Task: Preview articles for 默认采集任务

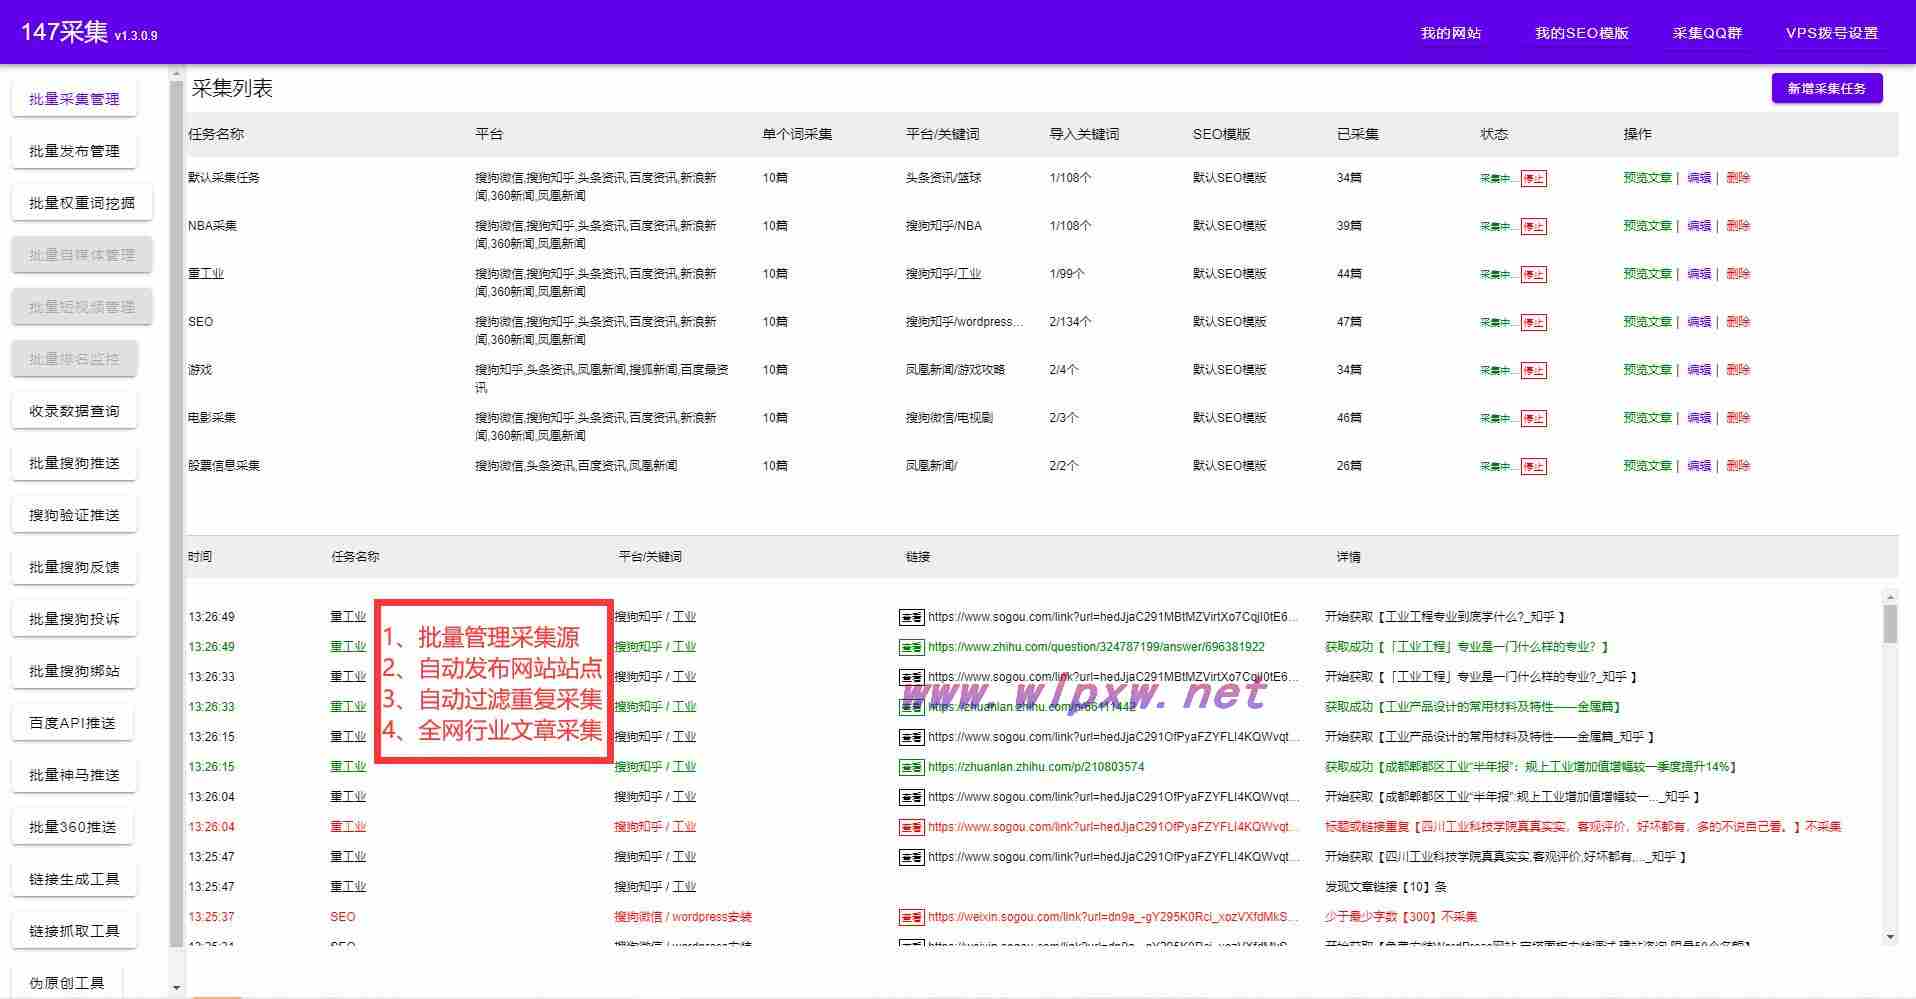Action: pos(1647,178)
